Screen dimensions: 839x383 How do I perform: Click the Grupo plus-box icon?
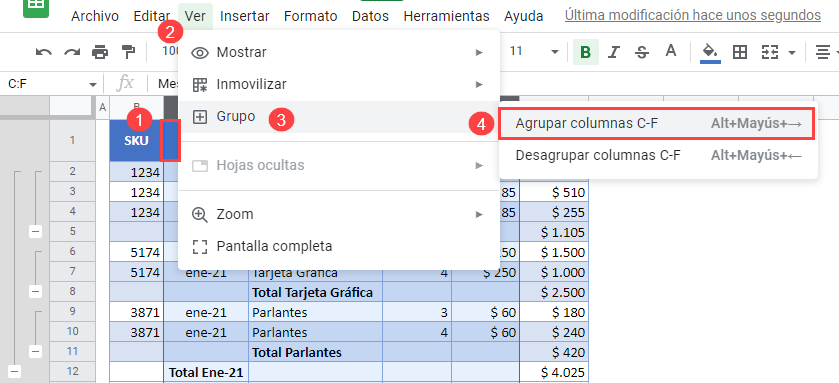tap(200, 117)
